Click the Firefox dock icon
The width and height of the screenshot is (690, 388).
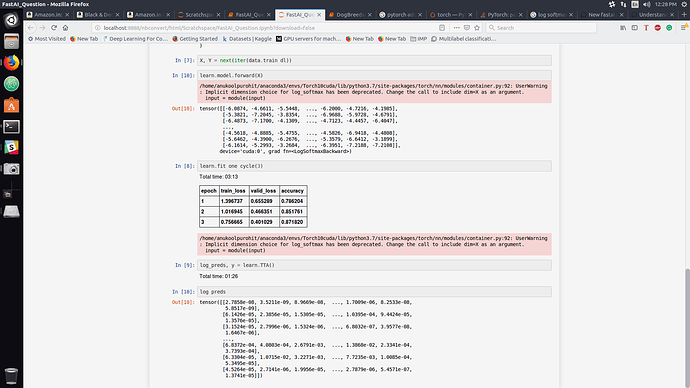tap(11, 62)
